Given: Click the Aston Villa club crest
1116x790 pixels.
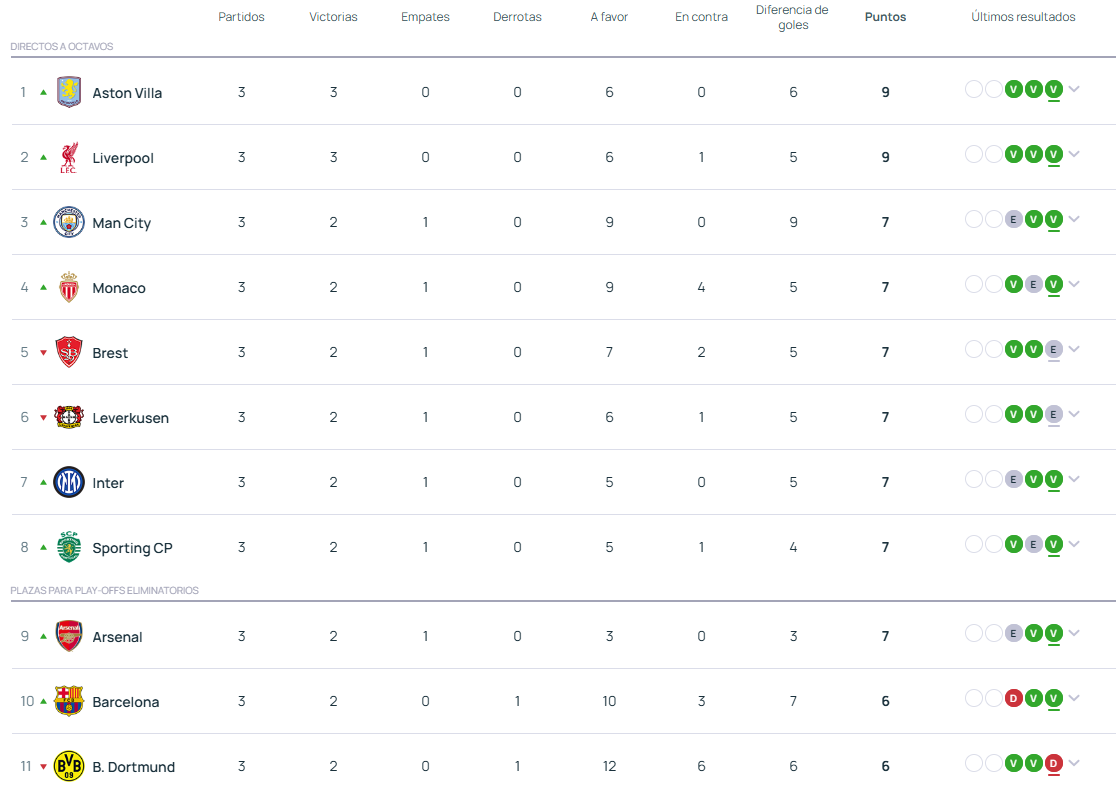Looking at the screenshot, I should (69, 92).
